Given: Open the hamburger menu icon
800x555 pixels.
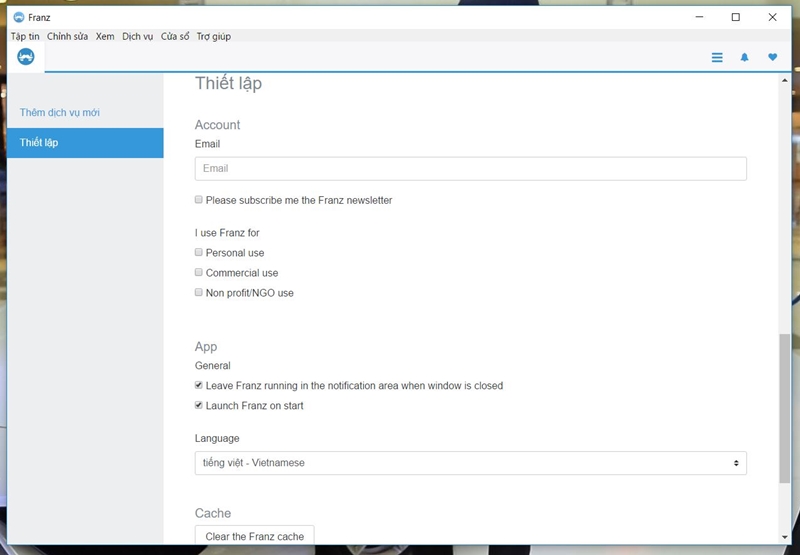Looking at the screenshot, I should [x=717, y=57].
